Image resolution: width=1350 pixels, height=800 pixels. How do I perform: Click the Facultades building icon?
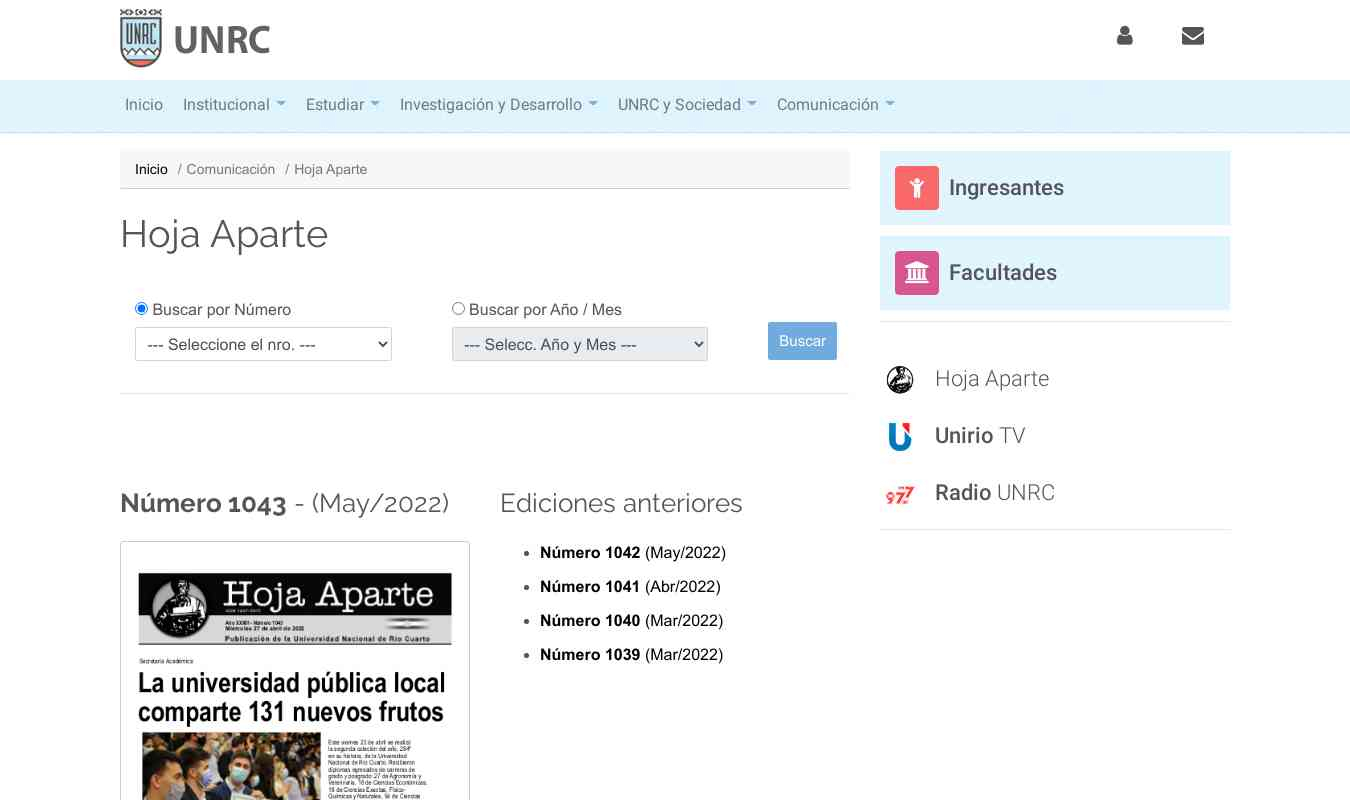click(916, 272)
